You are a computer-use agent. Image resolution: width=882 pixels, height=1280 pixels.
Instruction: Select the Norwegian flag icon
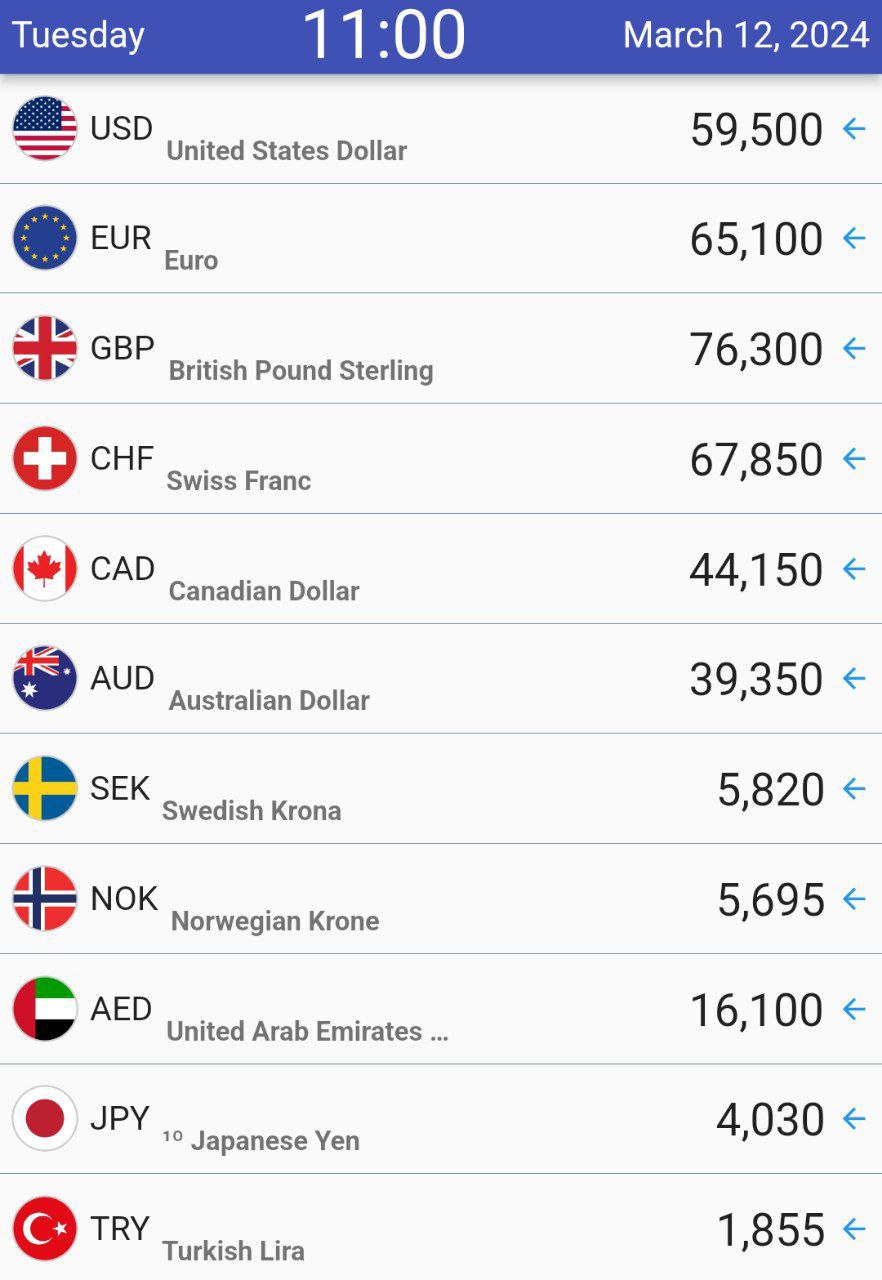pos(45,898)
